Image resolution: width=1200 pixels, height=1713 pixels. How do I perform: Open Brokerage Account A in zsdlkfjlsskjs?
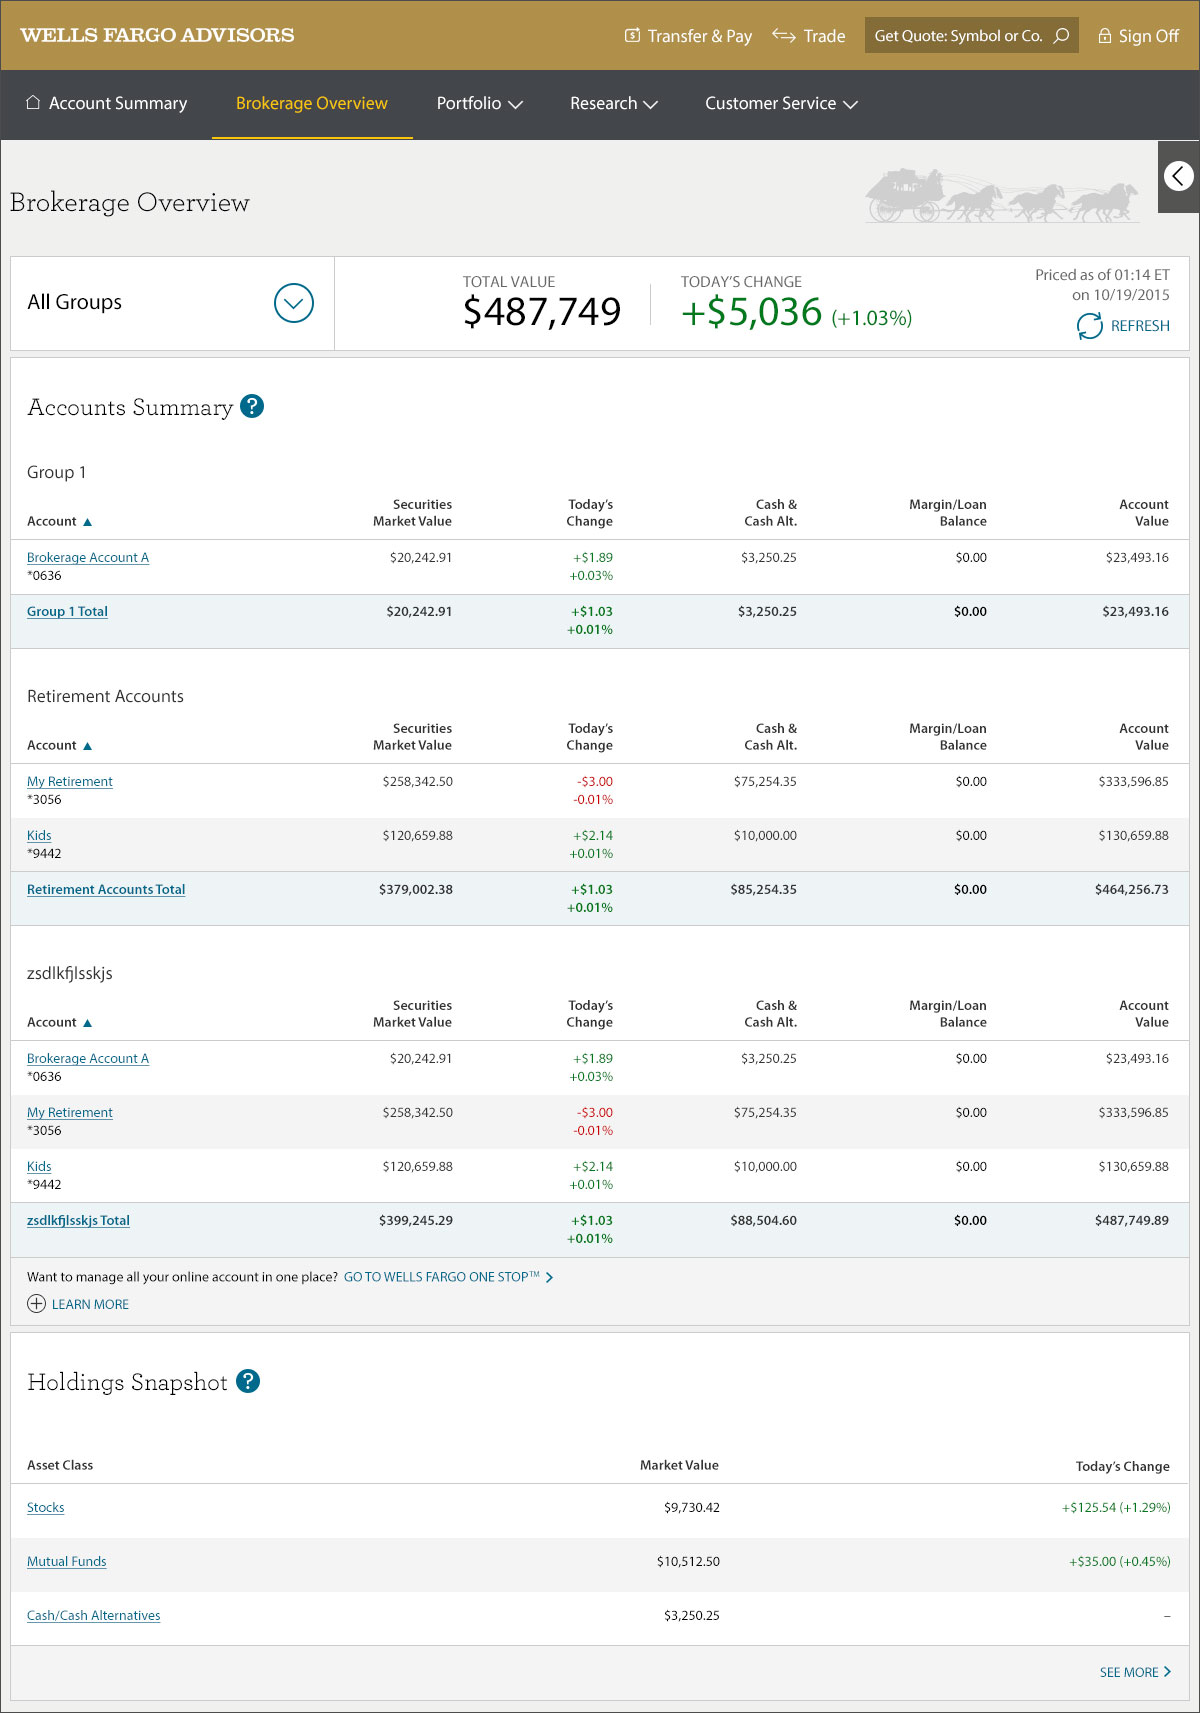click(88, 1059)
